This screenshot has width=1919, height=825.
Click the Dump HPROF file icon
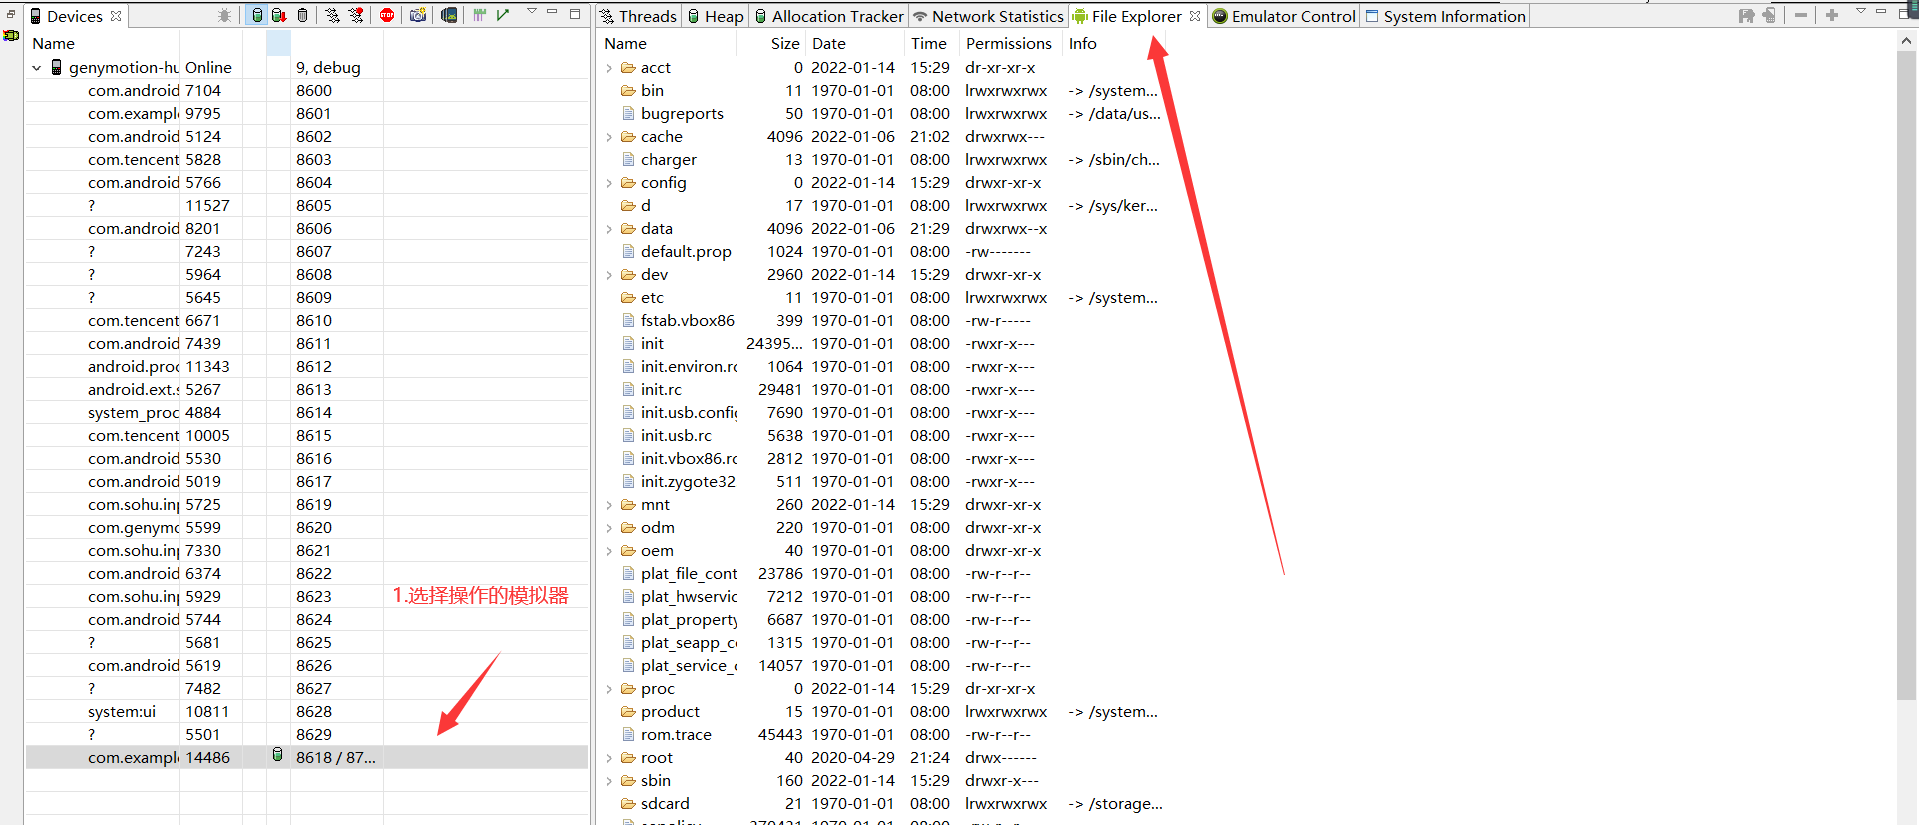pyautogui.click(x=279, y=15)
